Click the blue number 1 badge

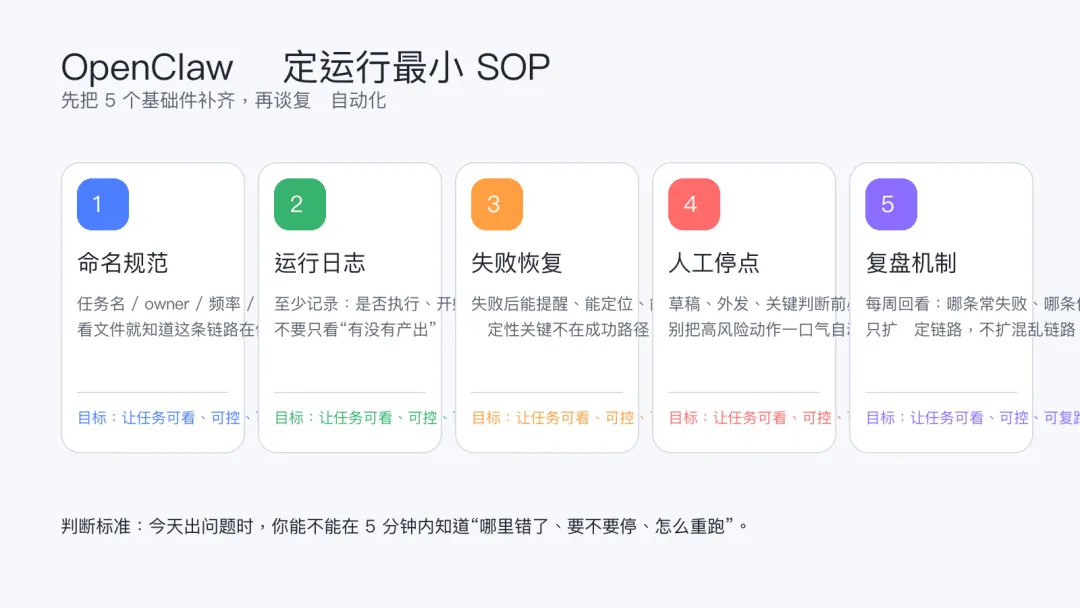103,204
